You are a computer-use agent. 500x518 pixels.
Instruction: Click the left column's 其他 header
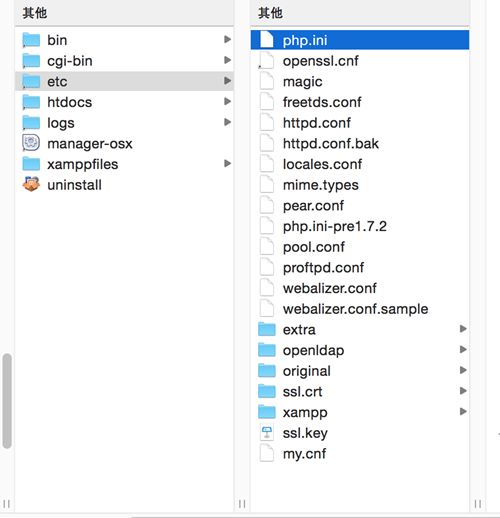click(x=35, y=13)
